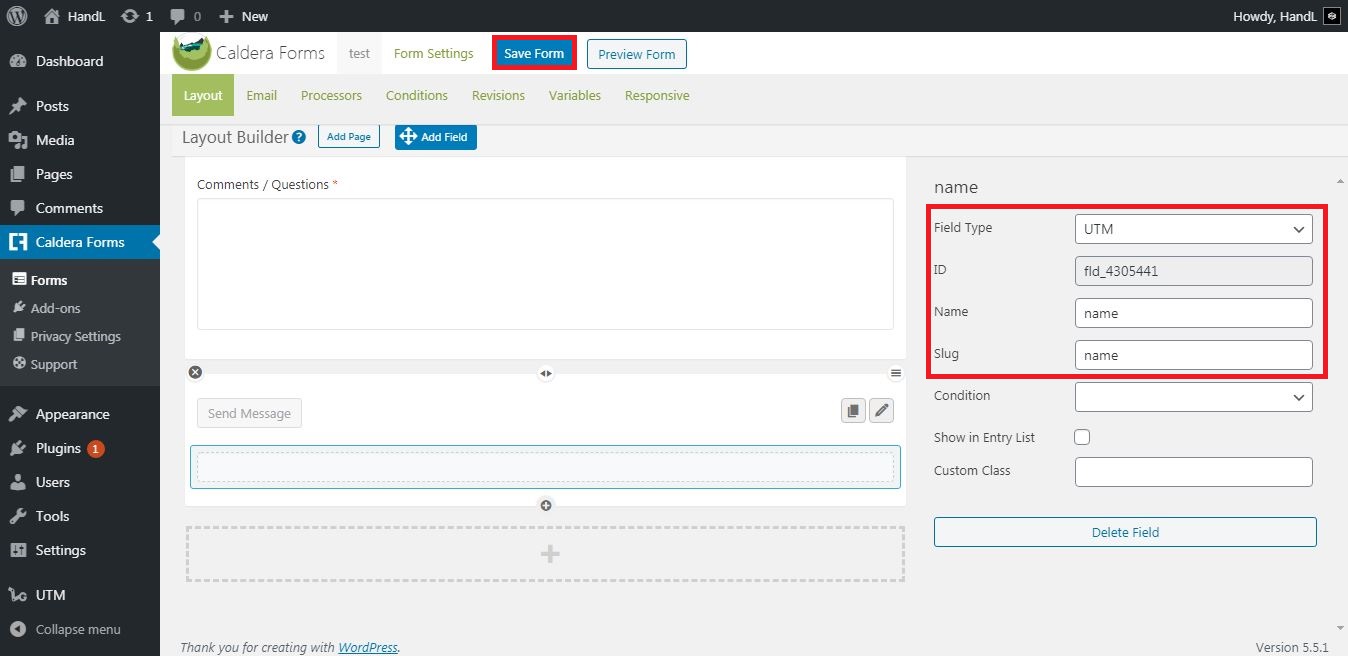Open the Plugins menu in sidebar
Screen dimensions: 1348x656
click(x=58, y=448)
